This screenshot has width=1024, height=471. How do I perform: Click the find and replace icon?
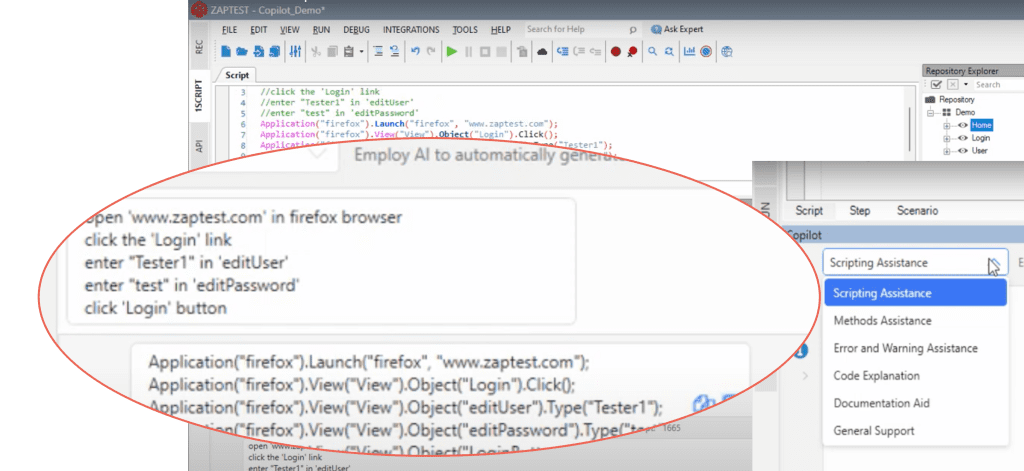pos(669,51)
